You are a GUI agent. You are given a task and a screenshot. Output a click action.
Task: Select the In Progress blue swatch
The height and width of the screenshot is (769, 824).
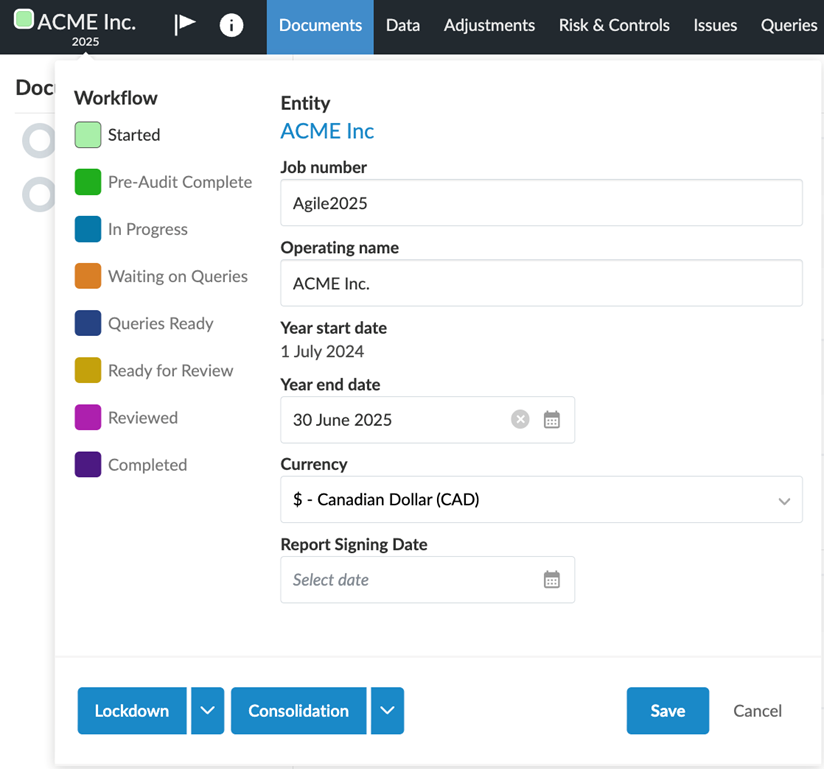[88, 229]
